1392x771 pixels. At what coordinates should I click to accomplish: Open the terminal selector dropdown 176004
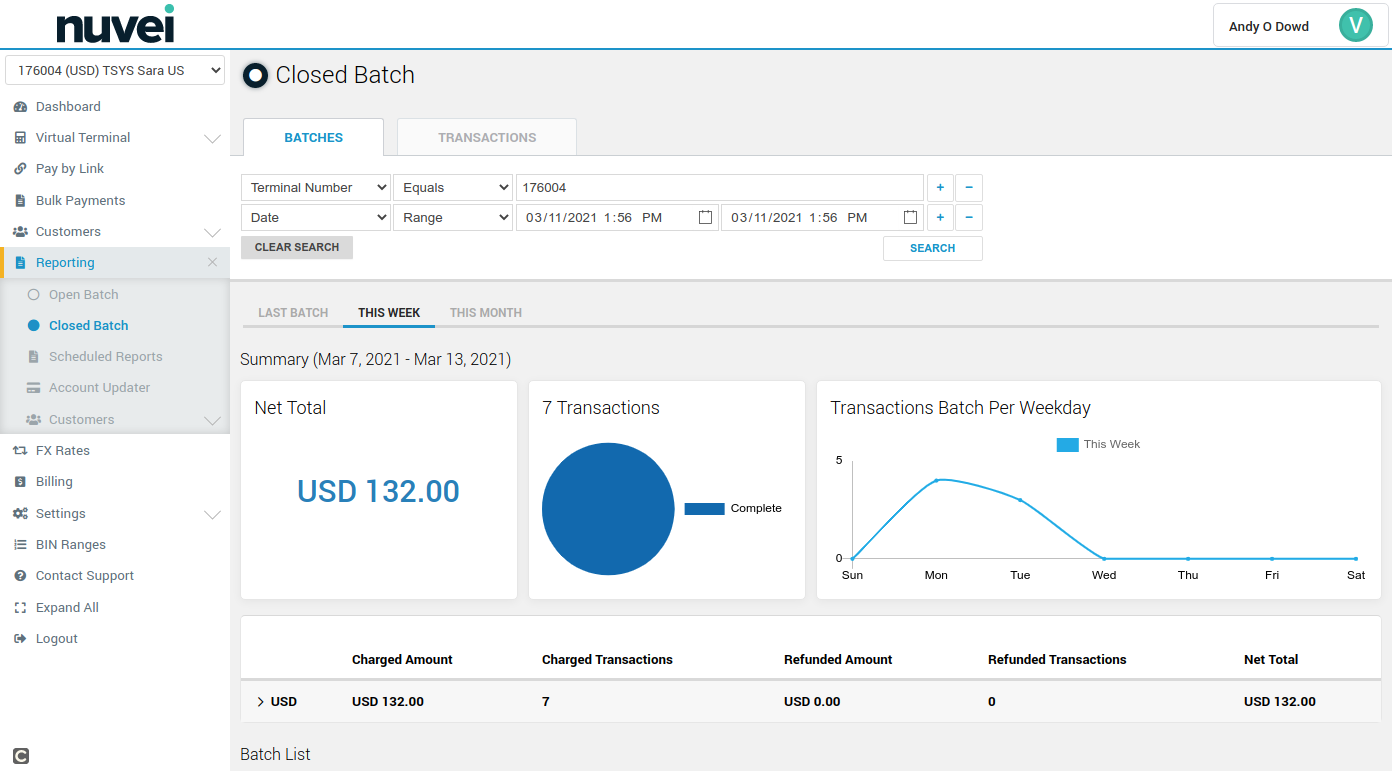[x=115, y=71]
